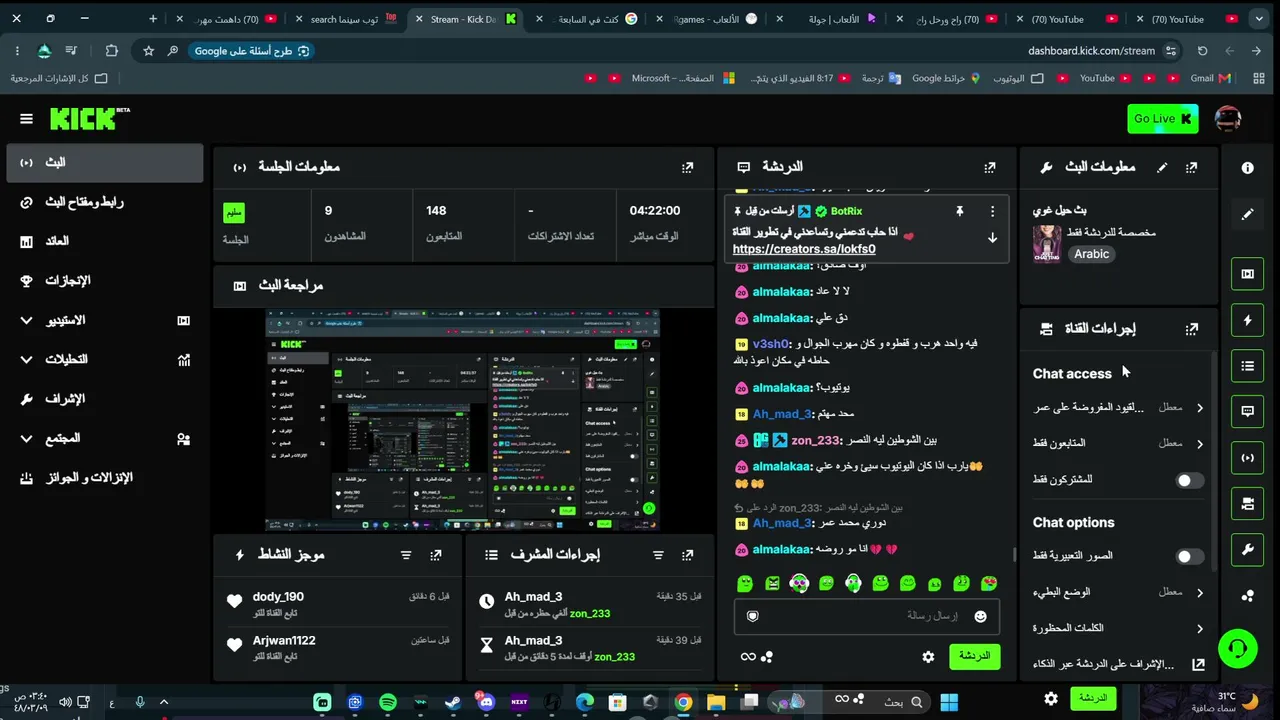Screen dimensions: 1280x720
Task: Click the chat message input field
Action: pyautogui.click(x=866, y=617)
